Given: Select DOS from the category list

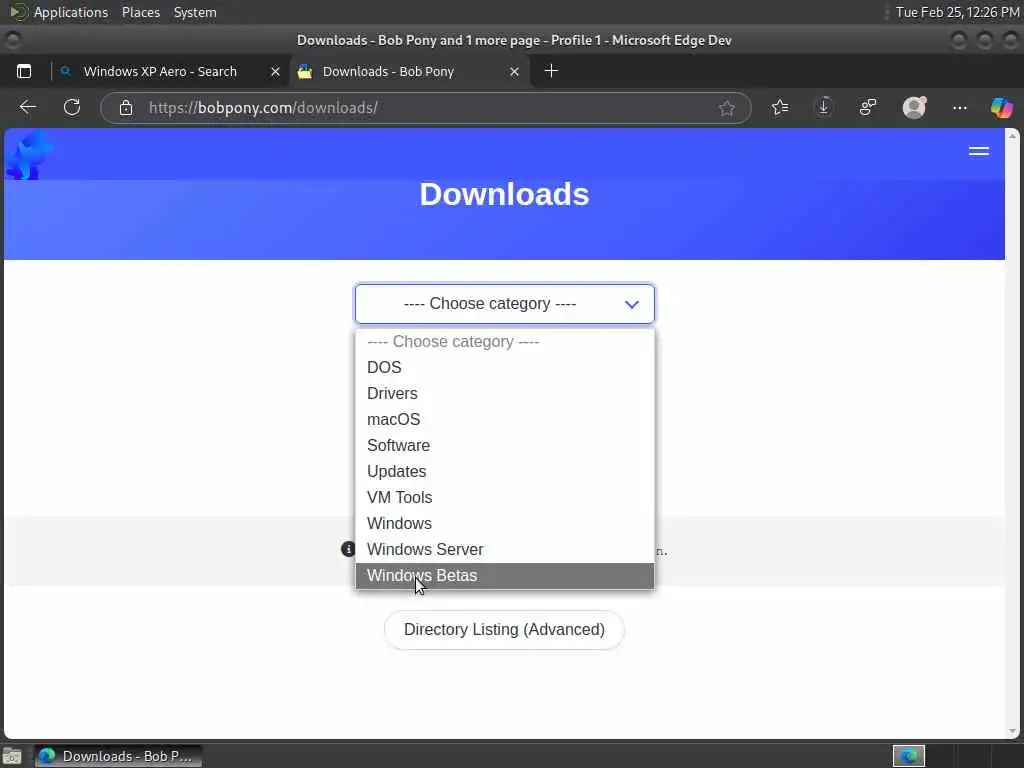Looking at the screenshot, I should [x=504, y=367].
